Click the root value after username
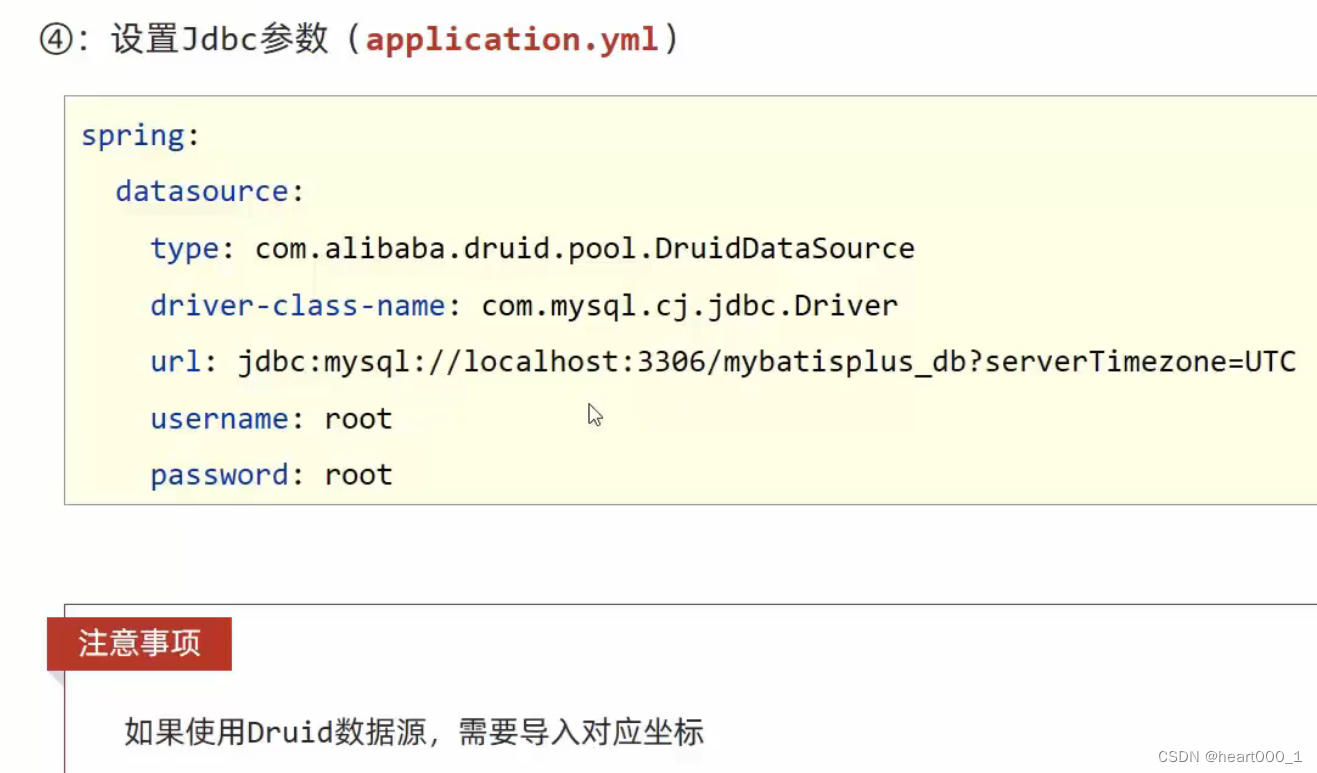Viewport: 1317px width, 773px height. (x=358, y=418)
